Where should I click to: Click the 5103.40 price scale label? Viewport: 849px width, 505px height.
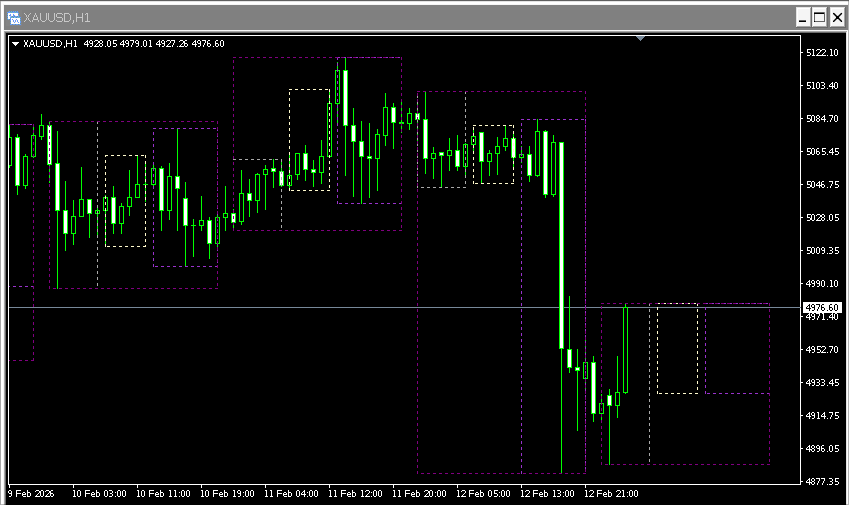point(822,86)
